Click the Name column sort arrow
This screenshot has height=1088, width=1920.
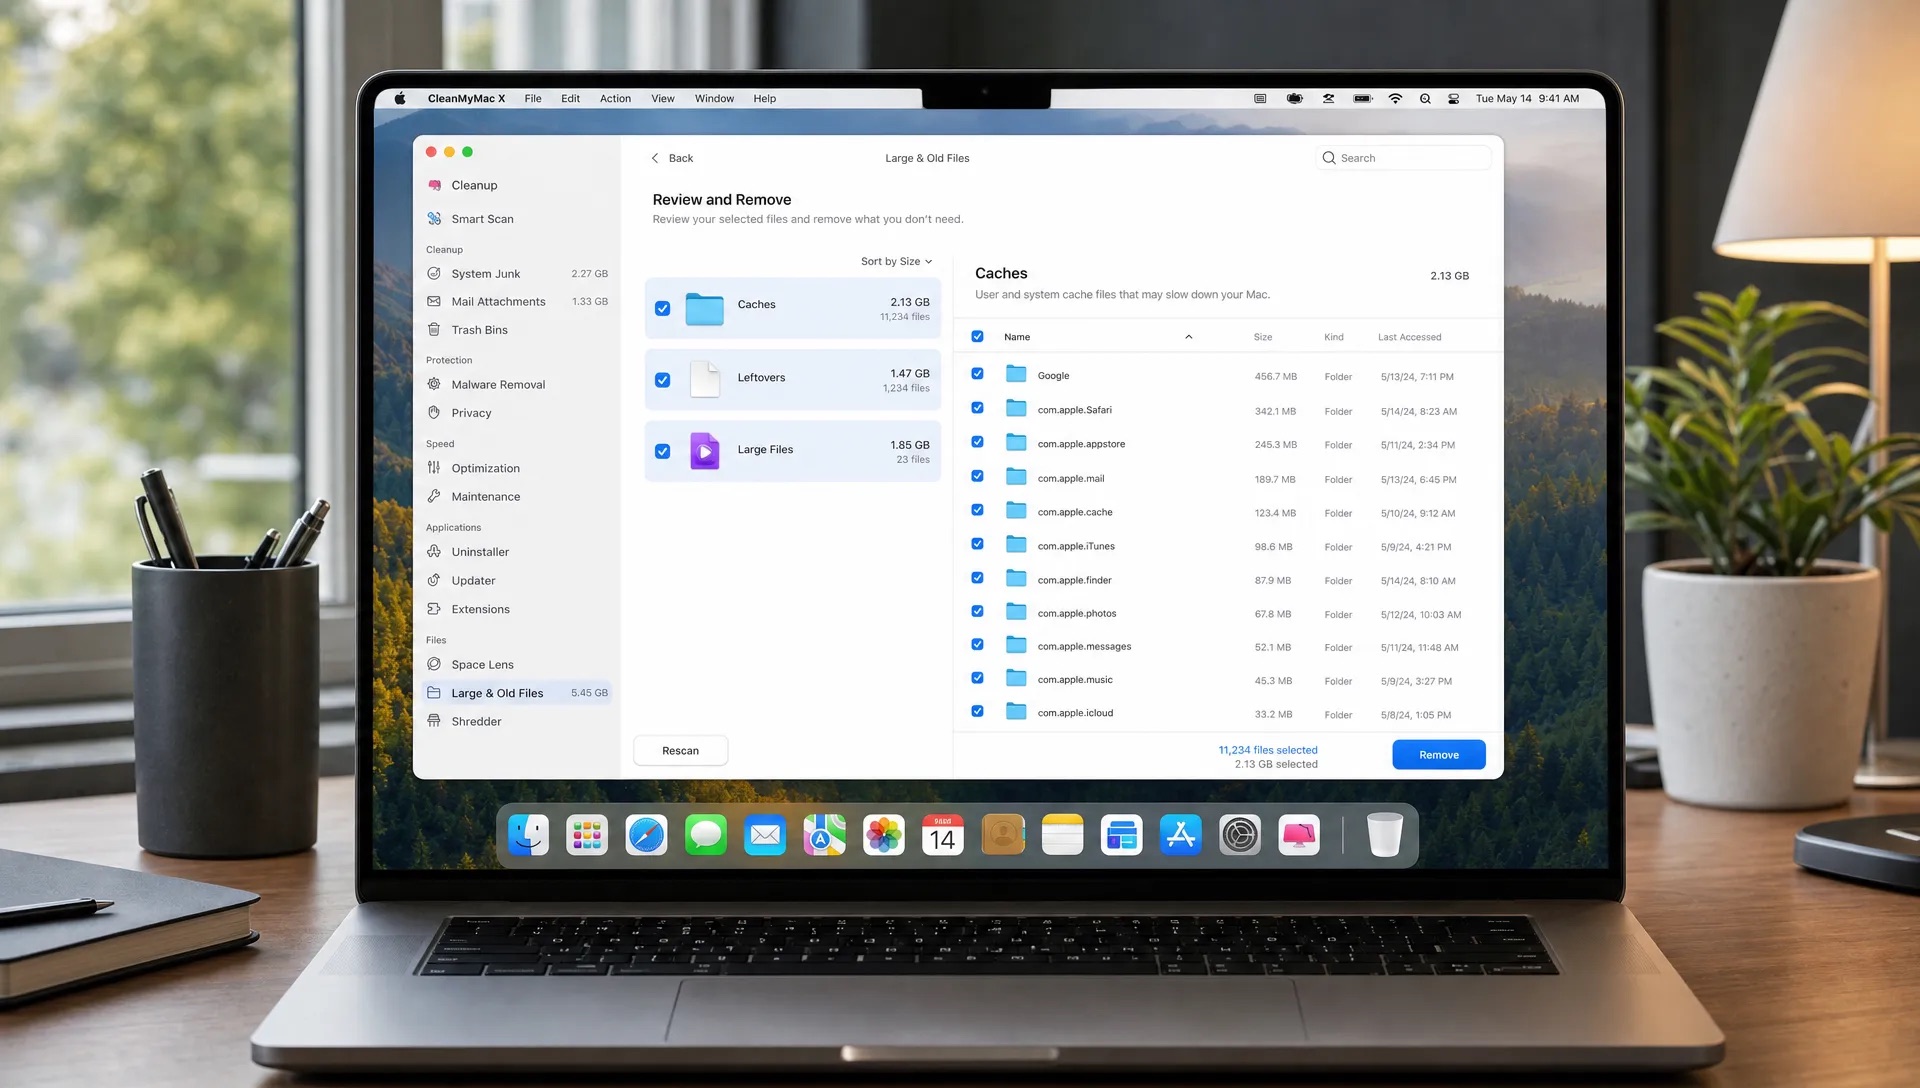(1188, 337)
